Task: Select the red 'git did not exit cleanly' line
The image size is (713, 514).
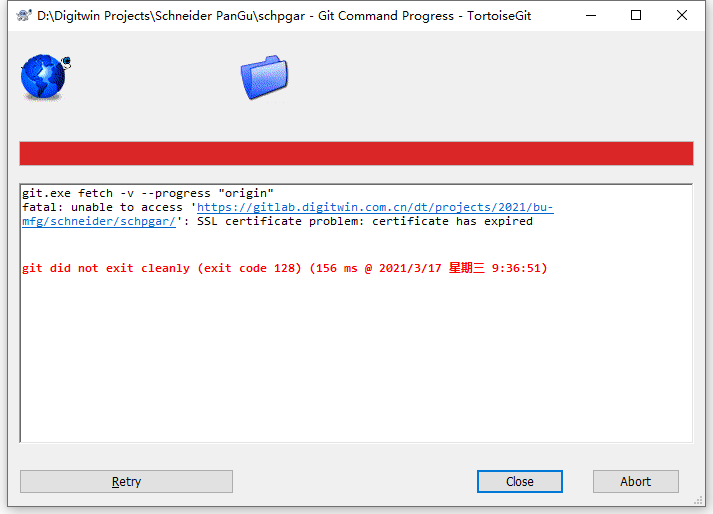Action: (285, 268)
